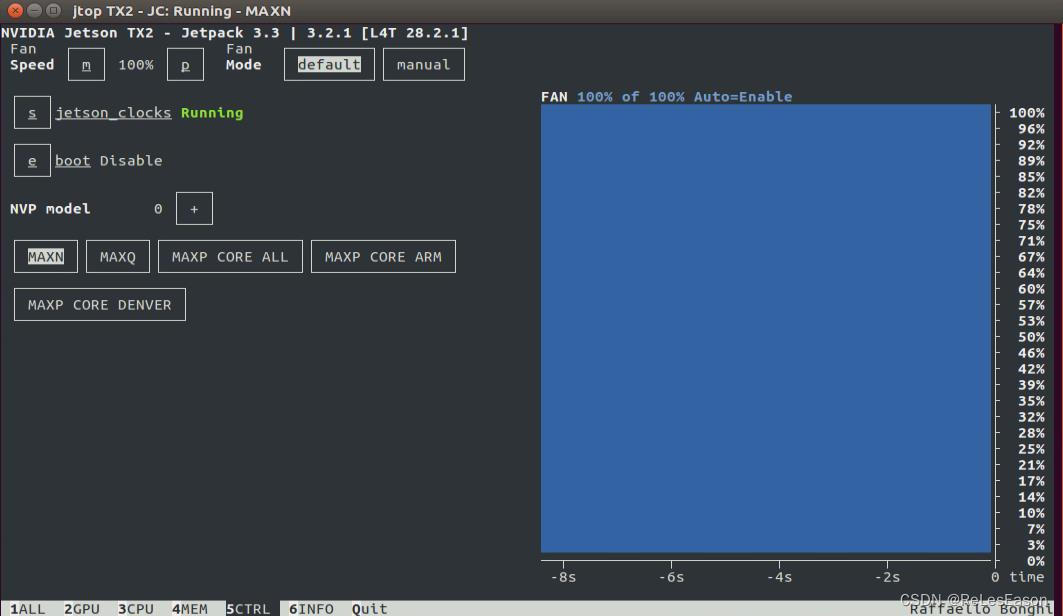Click the Running status text
1063x616 pixels.
point(212,112)
